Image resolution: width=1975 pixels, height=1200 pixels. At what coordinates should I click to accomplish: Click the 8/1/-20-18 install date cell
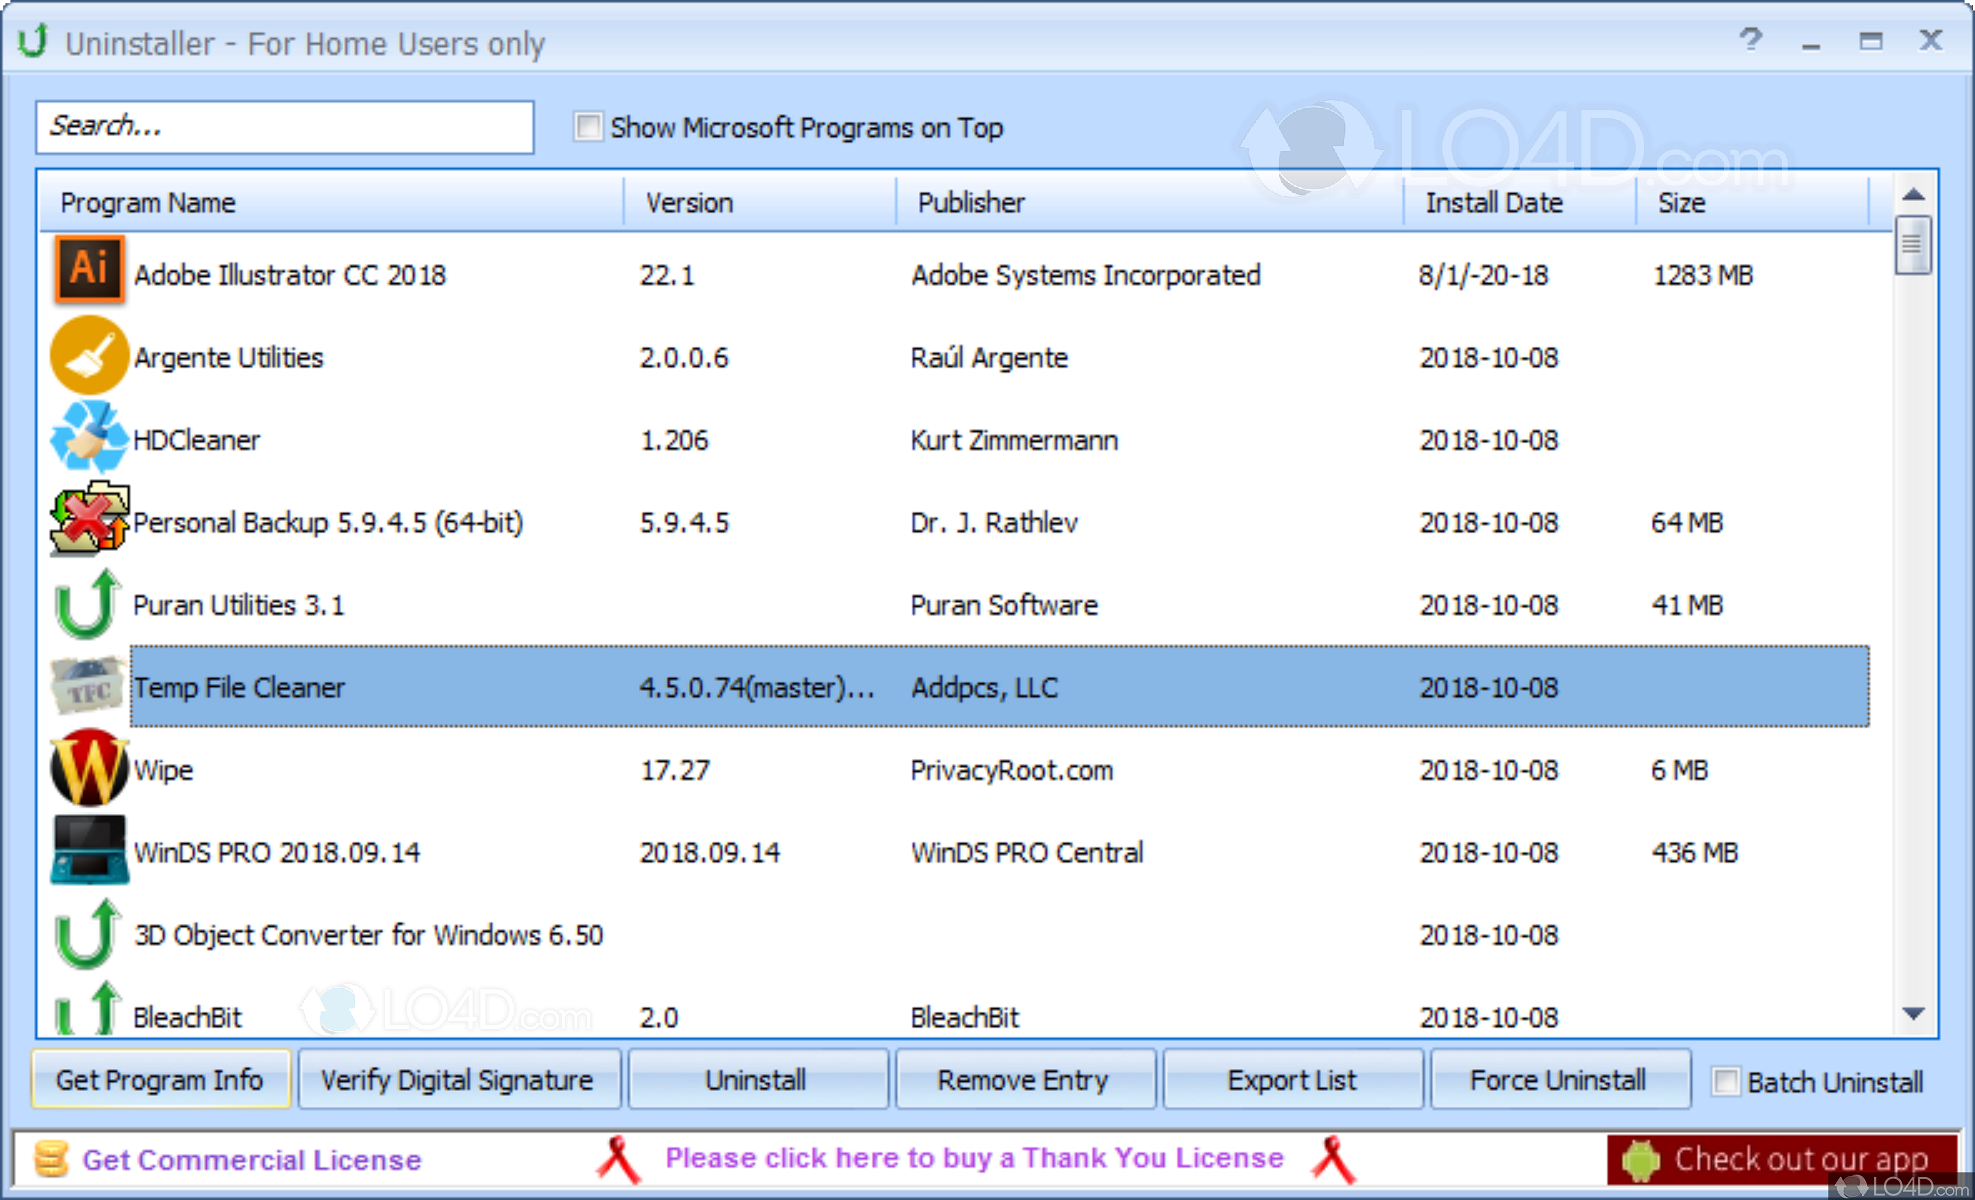[1483, 275]
